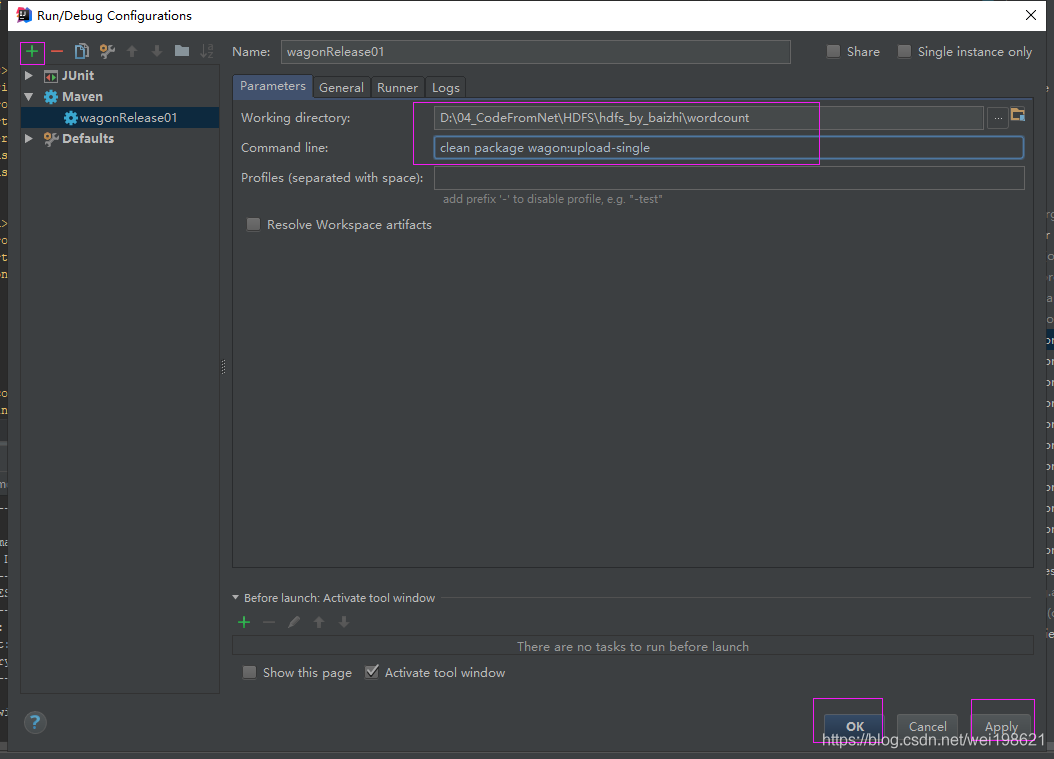This screenshot has width=1054, height=759.
Task: Move the configuration down in the list
Action: [157, 51]
